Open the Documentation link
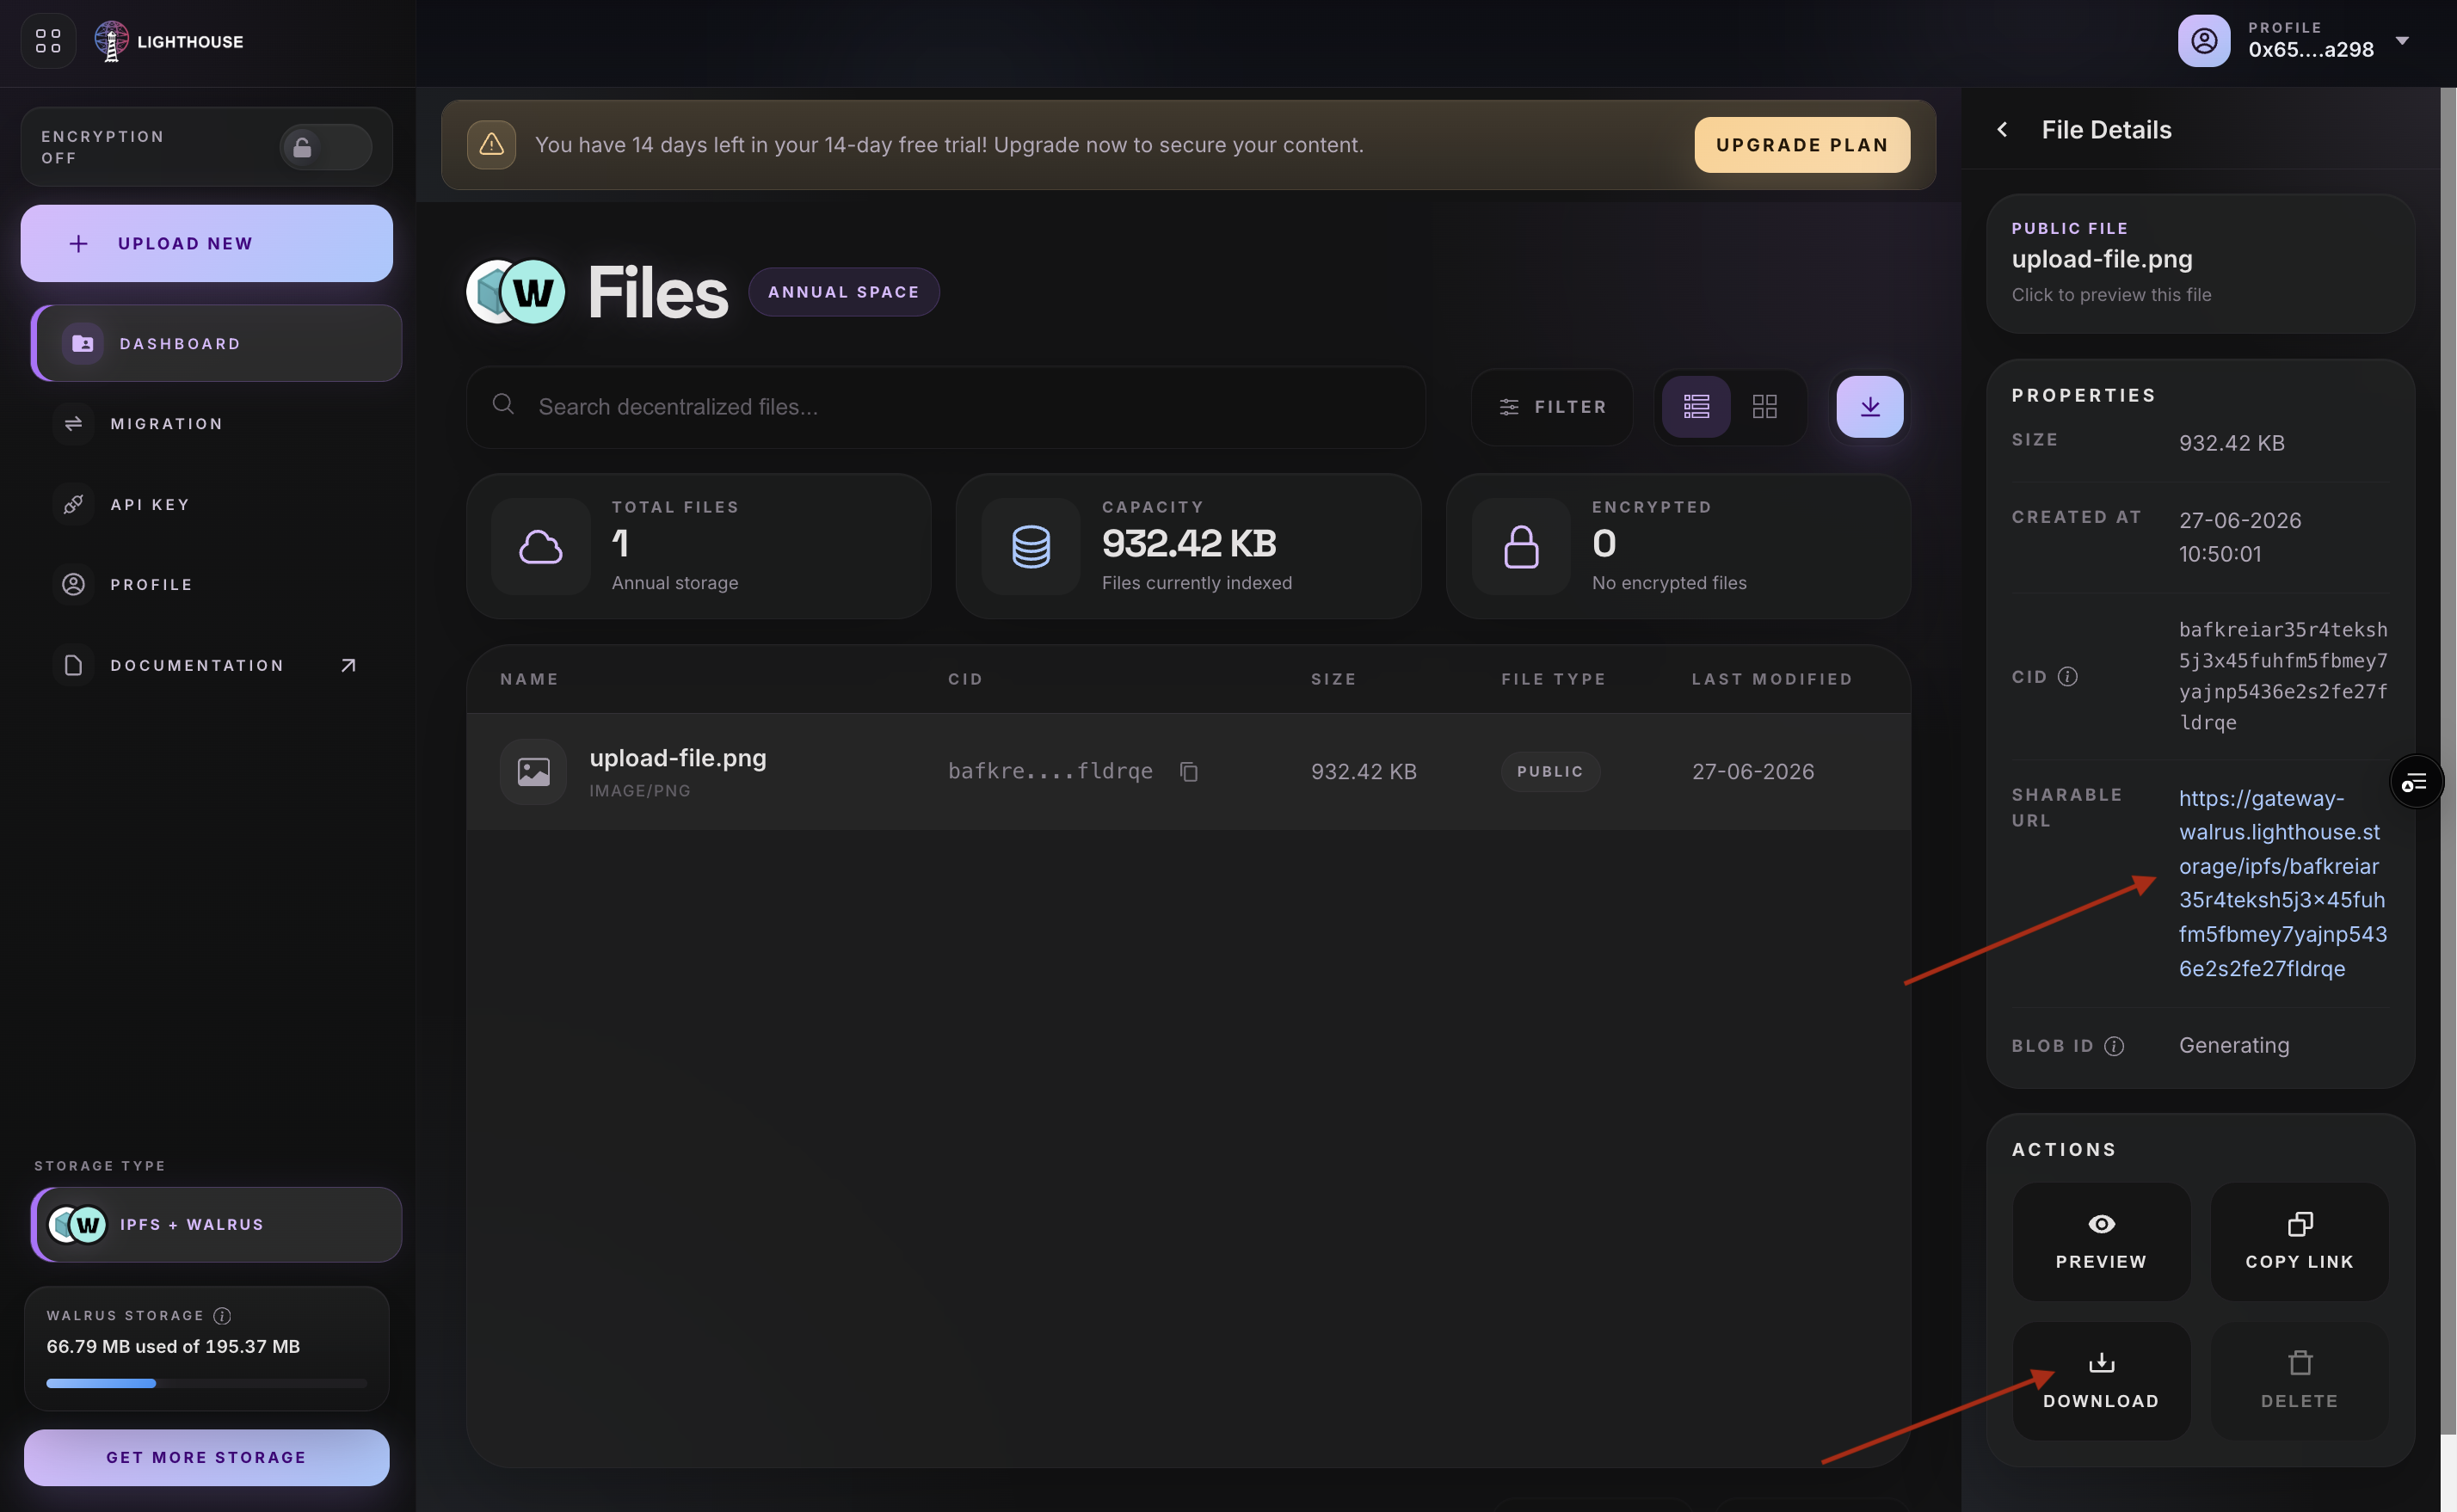Image resolution: width=2457 pixels, height=1512 pixels. pos(207,665)
